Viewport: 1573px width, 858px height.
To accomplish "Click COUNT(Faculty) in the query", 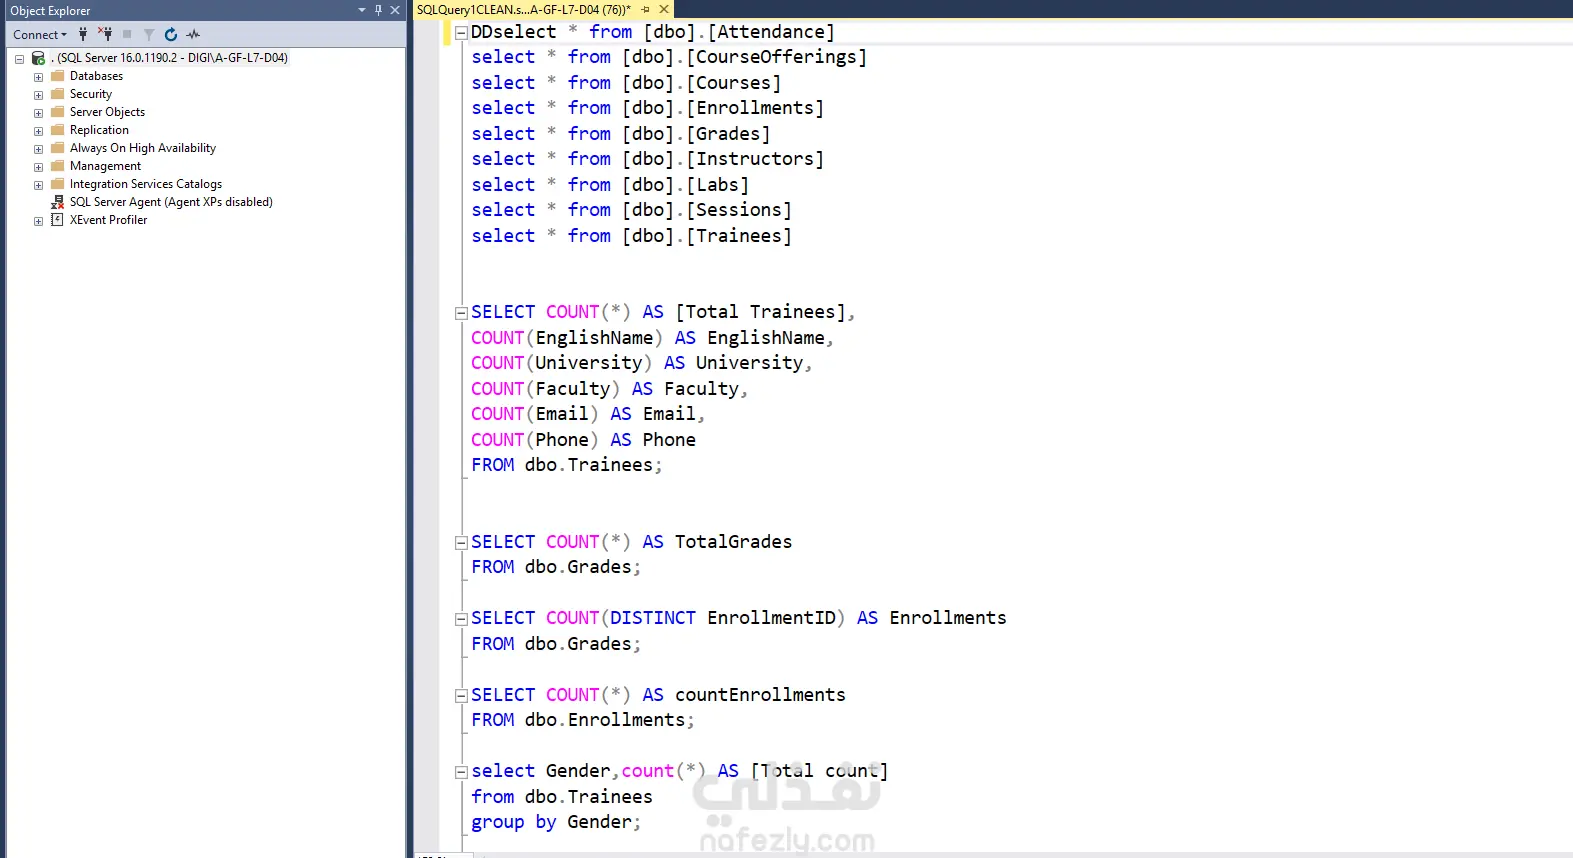I will click(546, 389).
